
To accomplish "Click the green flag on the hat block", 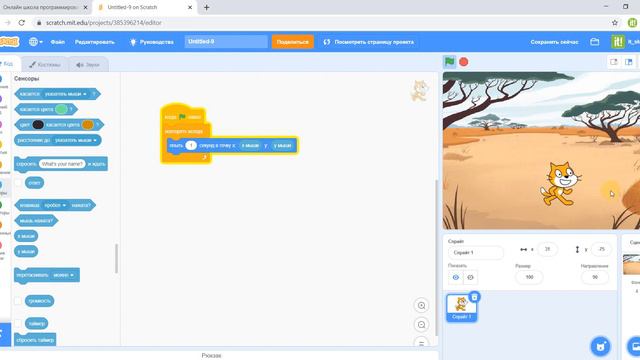I will 182,117.
